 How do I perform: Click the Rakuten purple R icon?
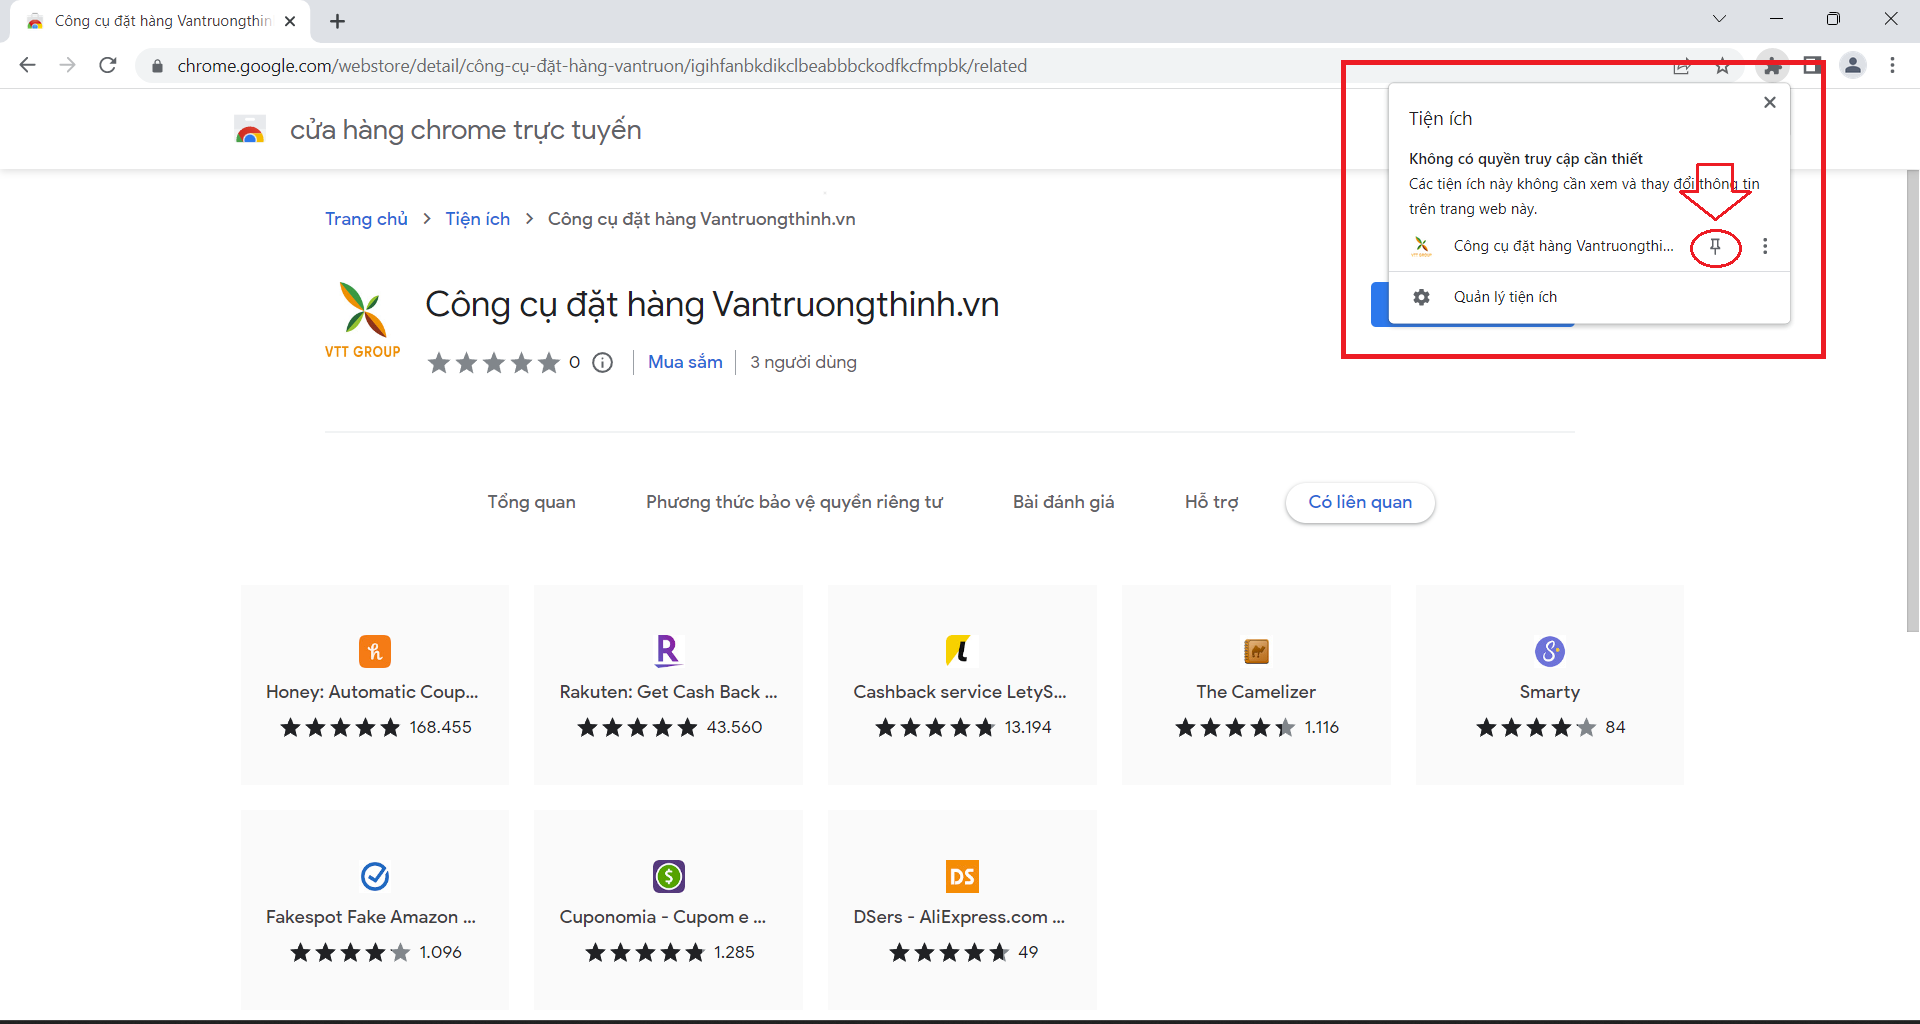click(668, 651)
